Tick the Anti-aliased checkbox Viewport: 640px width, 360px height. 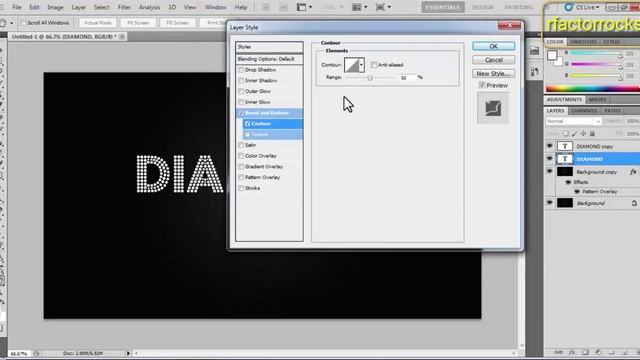374,65
